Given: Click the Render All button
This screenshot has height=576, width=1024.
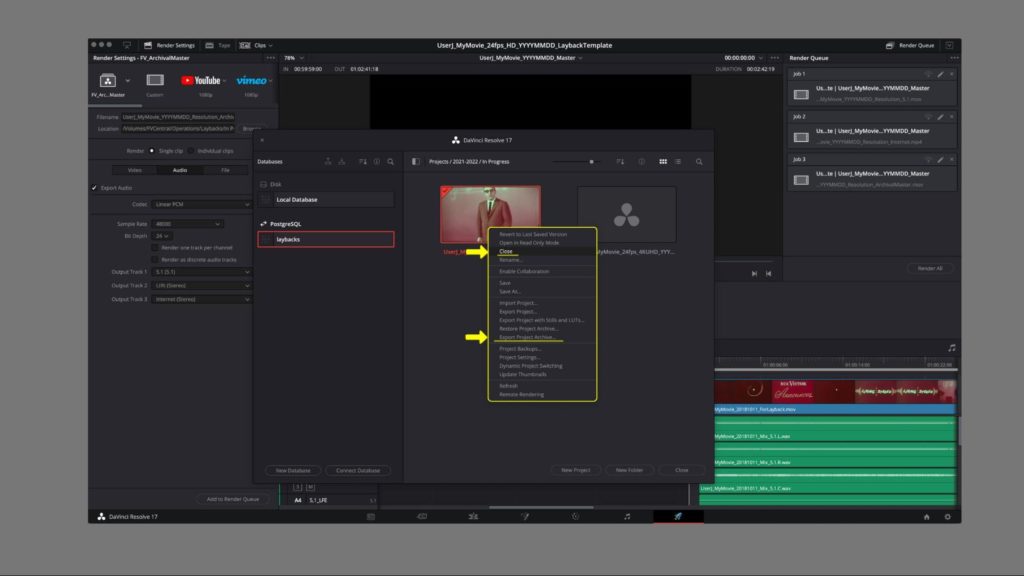Looking at the screenshot, I should pos(930,268).
